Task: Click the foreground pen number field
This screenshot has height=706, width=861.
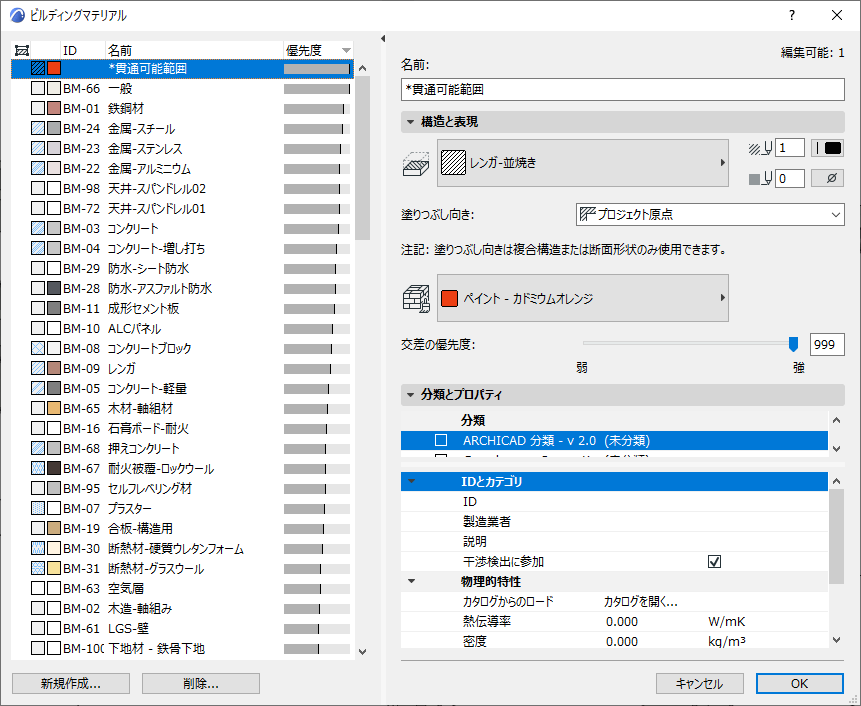Action: [790, 148]
